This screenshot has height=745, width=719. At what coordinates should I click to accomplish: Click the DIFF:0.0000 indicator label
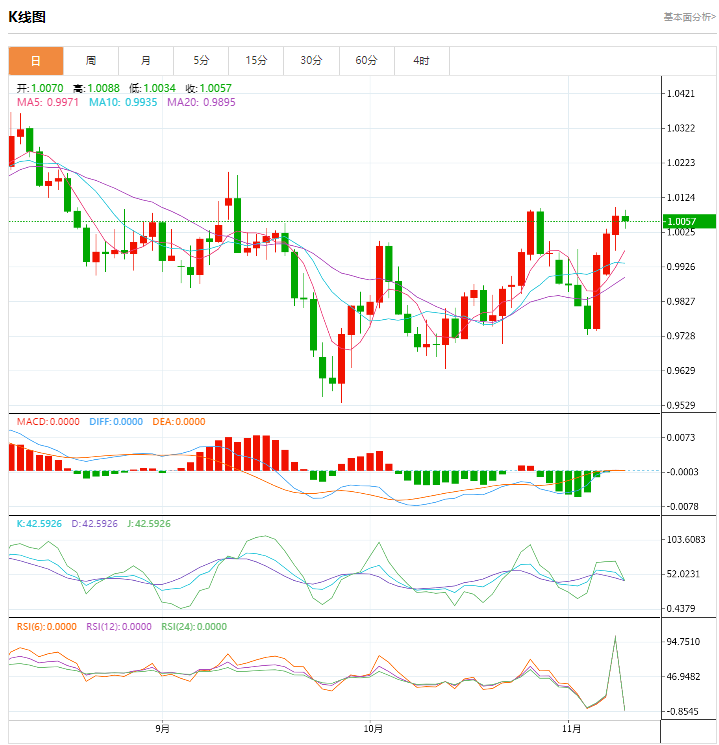[x=116, y=422]
